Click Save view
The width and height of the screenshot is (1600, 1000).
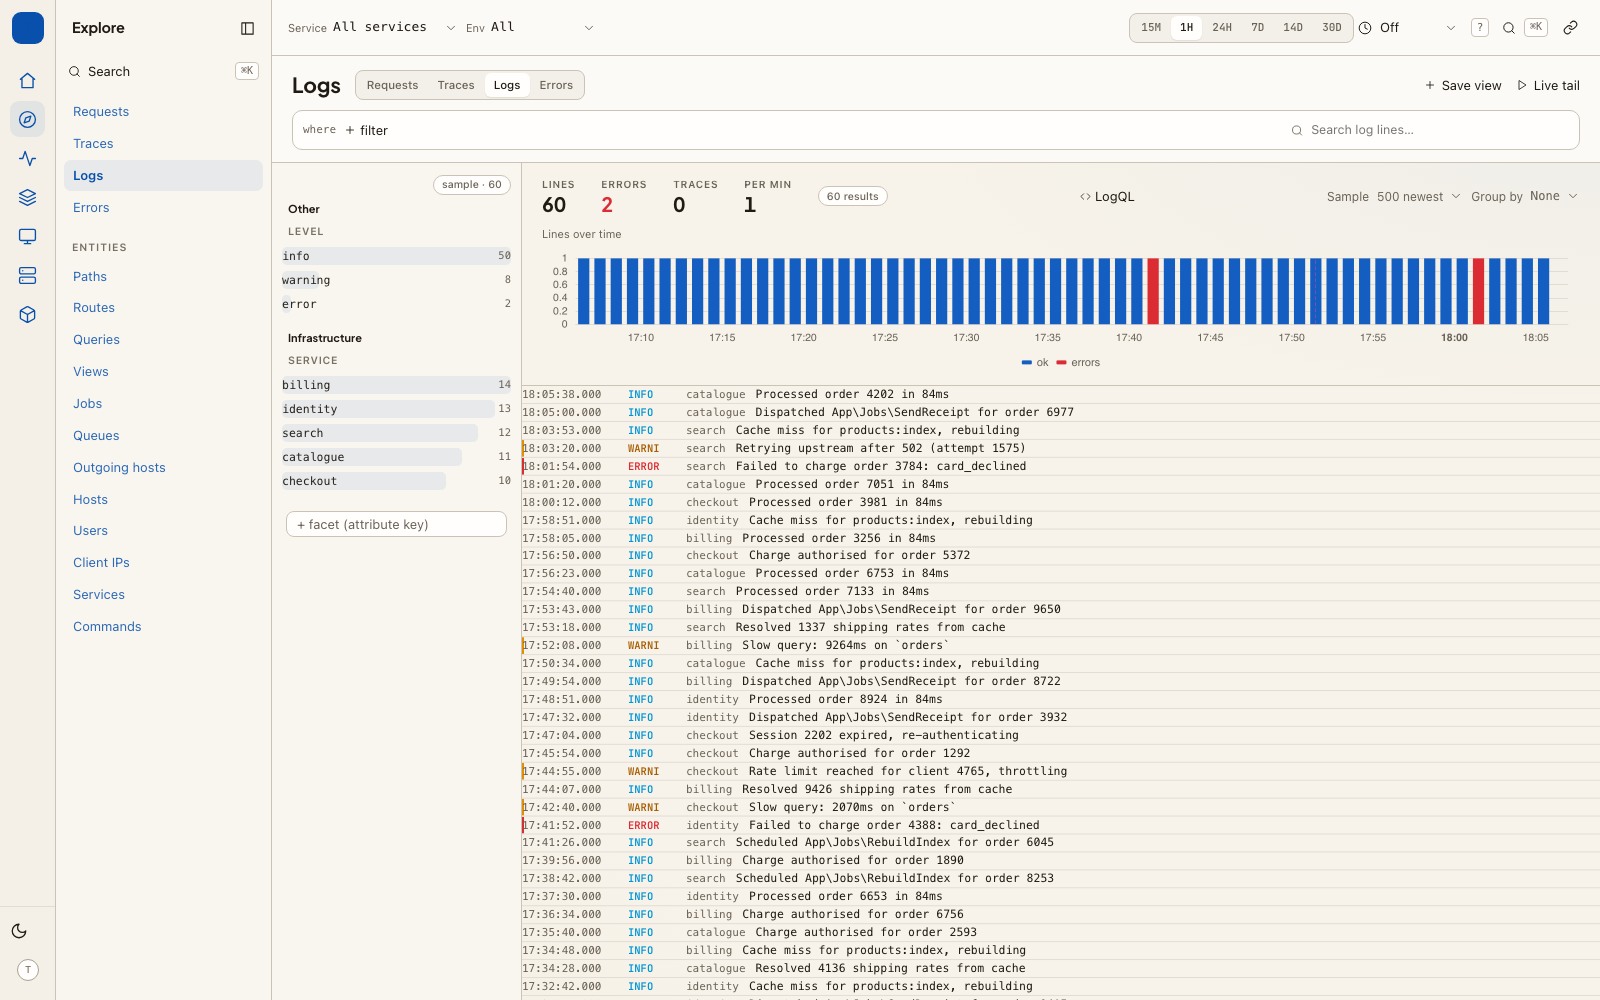click(1463, 86)
